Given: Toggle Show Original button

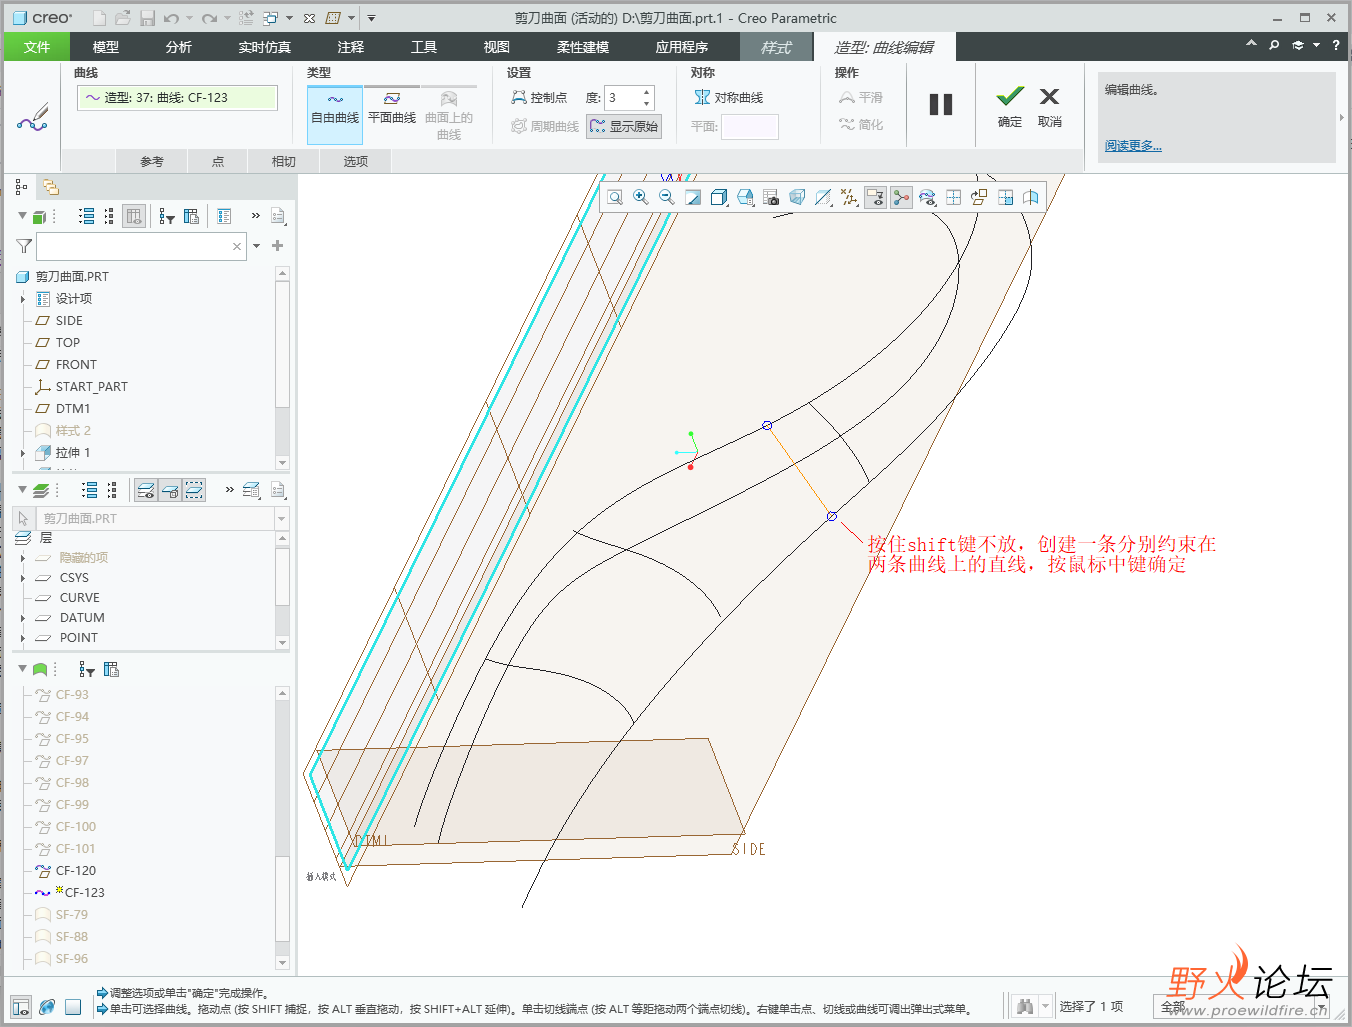Looking at the screenshot, I should click(x=624, y=126).
